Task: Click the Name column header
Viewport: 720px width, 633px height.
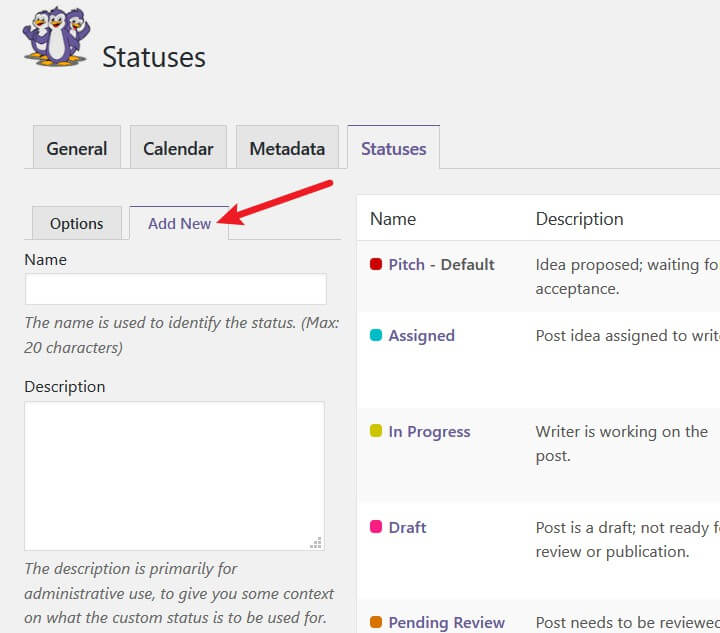Action: point(393,219)
